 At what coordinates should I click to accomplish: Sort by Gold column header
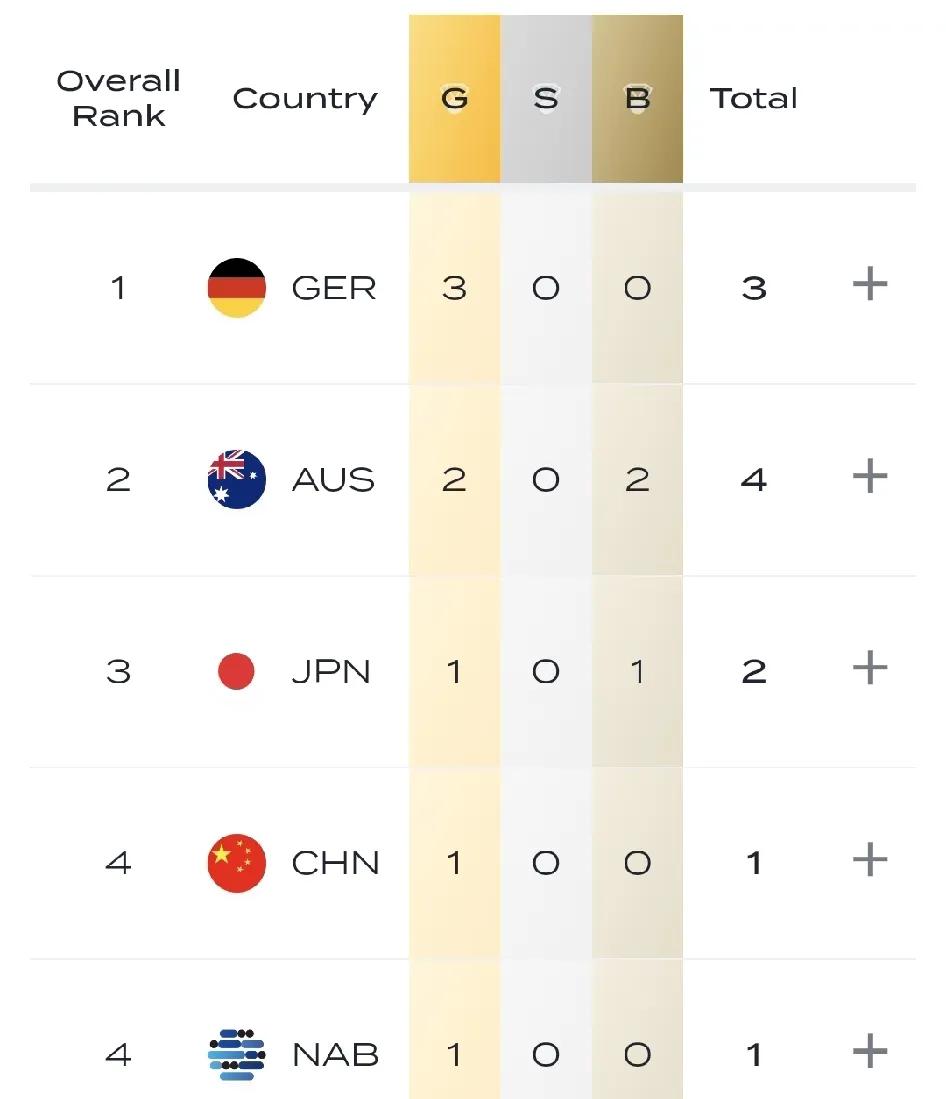click(x=455, y=99)
